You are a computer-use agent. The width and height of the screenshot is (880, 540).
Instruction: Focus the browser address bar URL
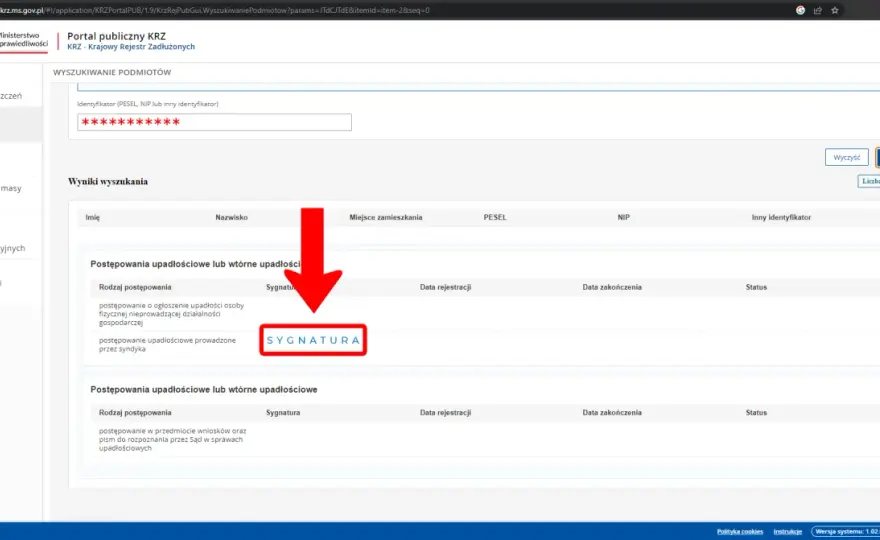coord(214,10)
